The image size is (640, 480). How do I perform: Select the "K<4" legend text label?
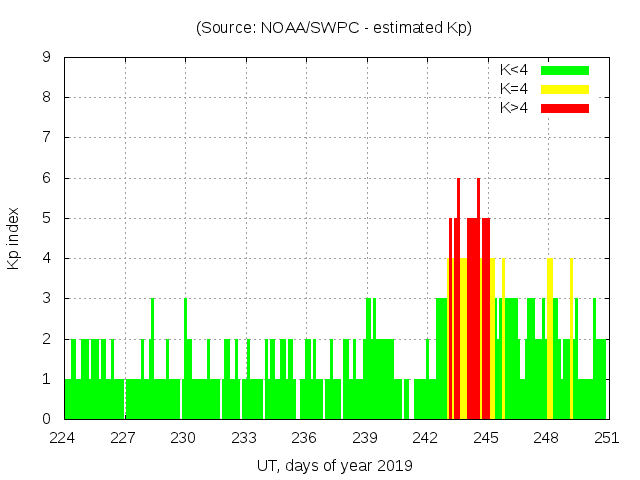[515, 70]
